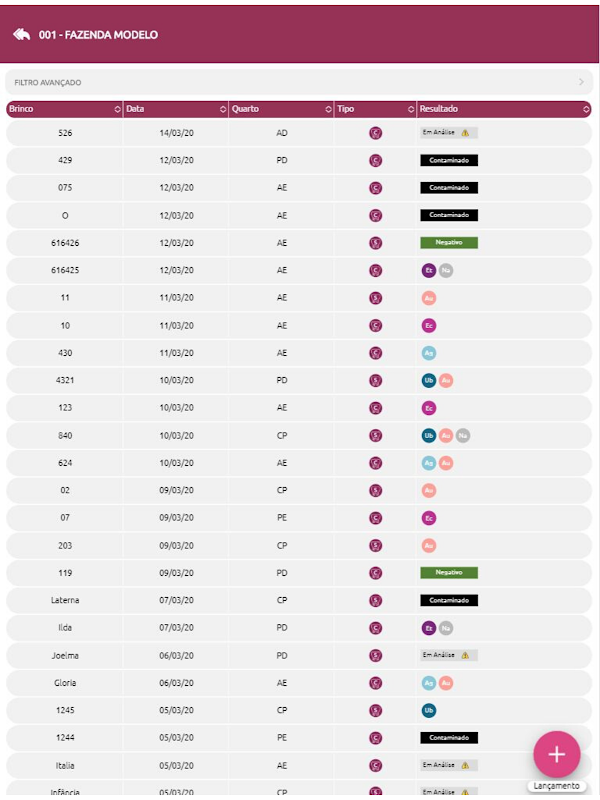Click the Em Análise status for Italia
600x800 pixels.
pyautogui.click(x=440, y=765)
